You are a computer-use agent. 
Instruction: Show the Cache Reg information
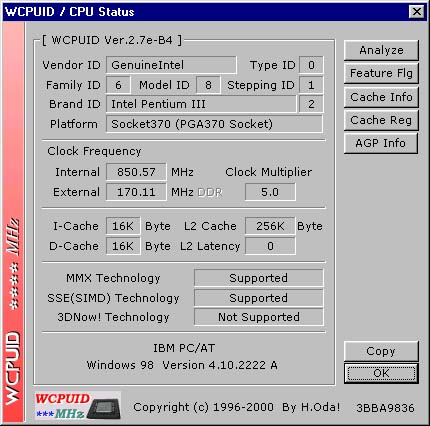coord(381,120)
